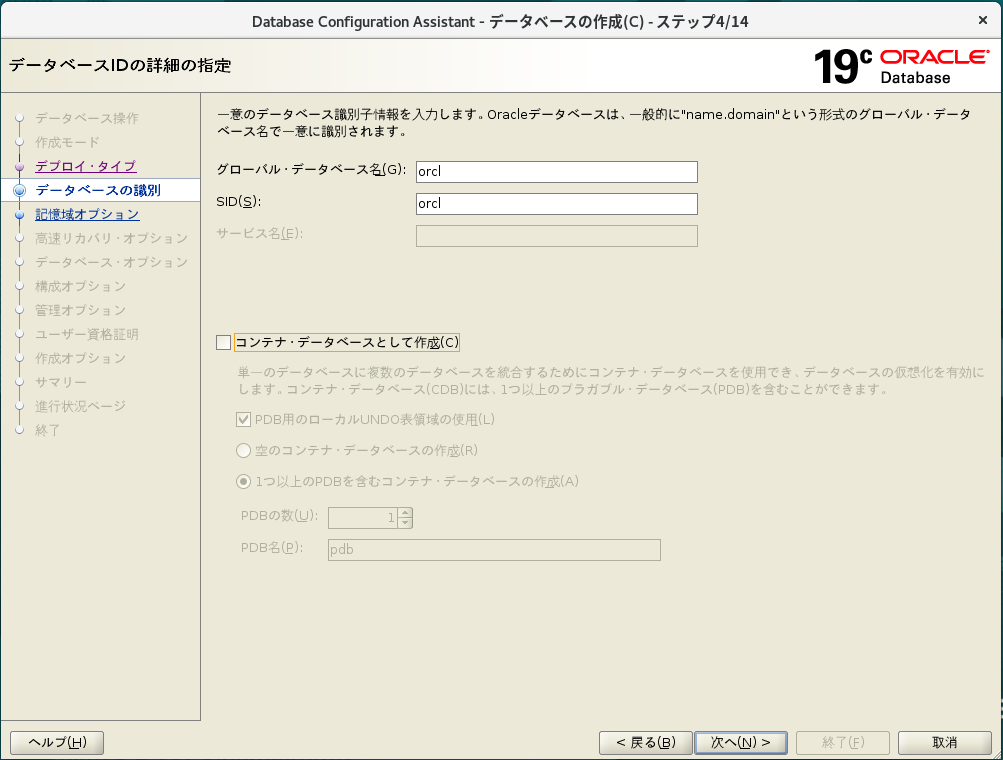Screen dimensions: 1003x760
Task: Select 空のコンテナ・データベースの作成 radio button
Action: (244, 451)
